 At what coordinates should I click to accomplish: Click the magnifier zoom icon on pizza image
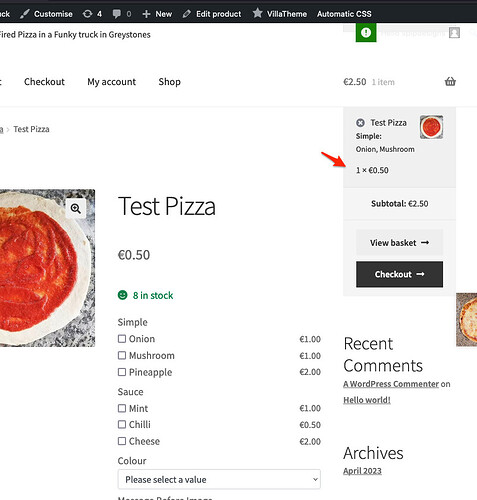(76, 209)
